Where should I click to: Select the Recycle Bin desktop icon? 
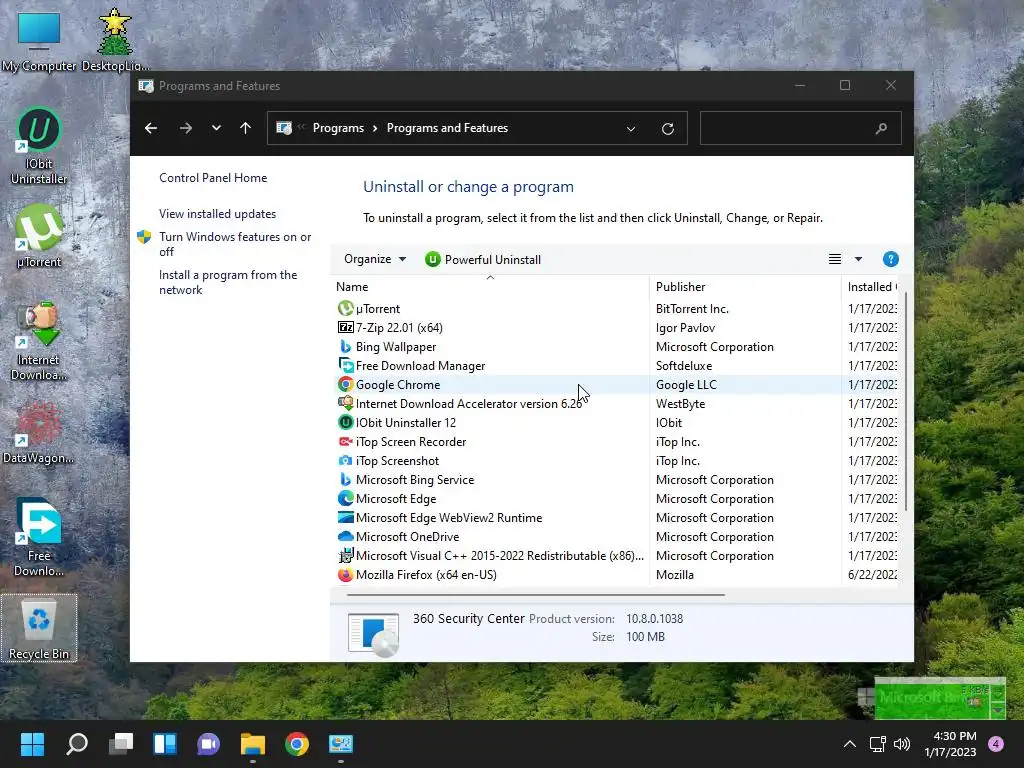(x=39, y=628)
